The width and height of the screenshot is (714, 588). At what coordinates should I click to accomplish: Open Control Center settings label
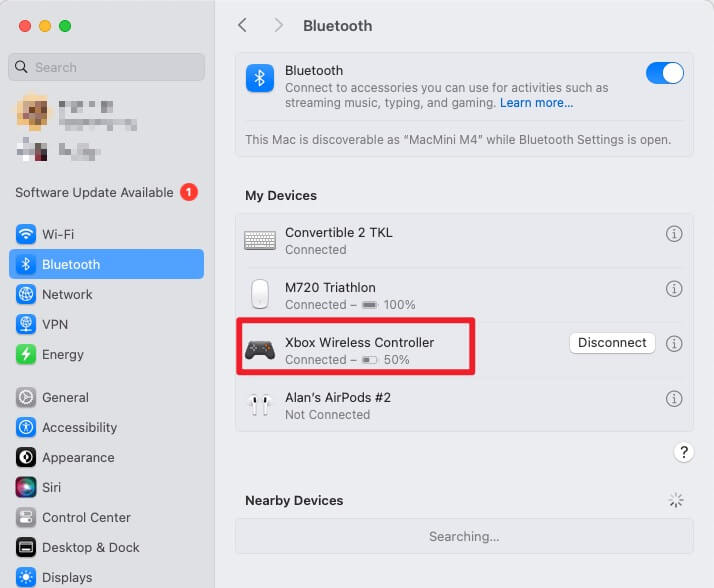[x=87, y=517]
